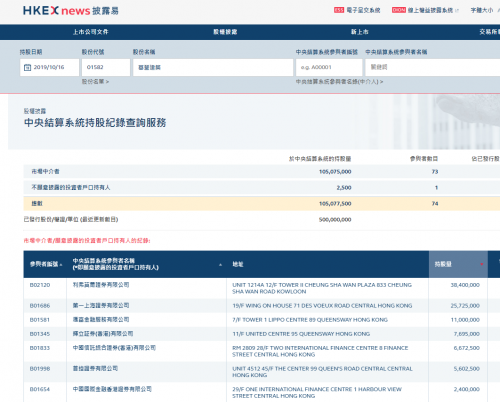
Task: Click the 中央結算系統持股紀錄查詢服務 page title
Action: coord(95,123)
